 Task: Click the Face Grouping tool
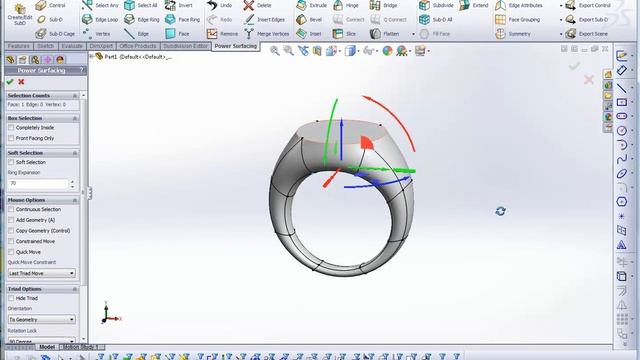tap(518, 20)
